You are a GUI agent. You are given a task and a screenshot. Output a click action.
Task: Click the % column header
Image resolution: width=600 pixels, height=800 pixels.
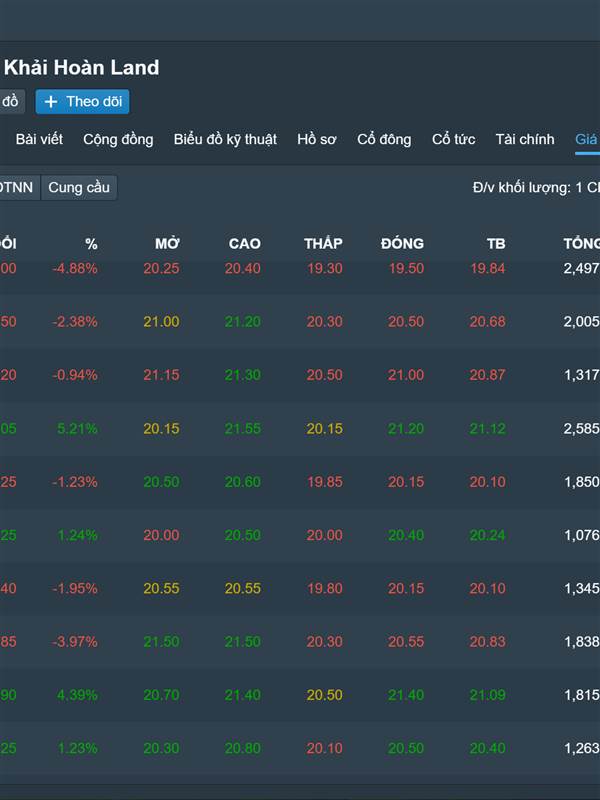pos(91,244)
